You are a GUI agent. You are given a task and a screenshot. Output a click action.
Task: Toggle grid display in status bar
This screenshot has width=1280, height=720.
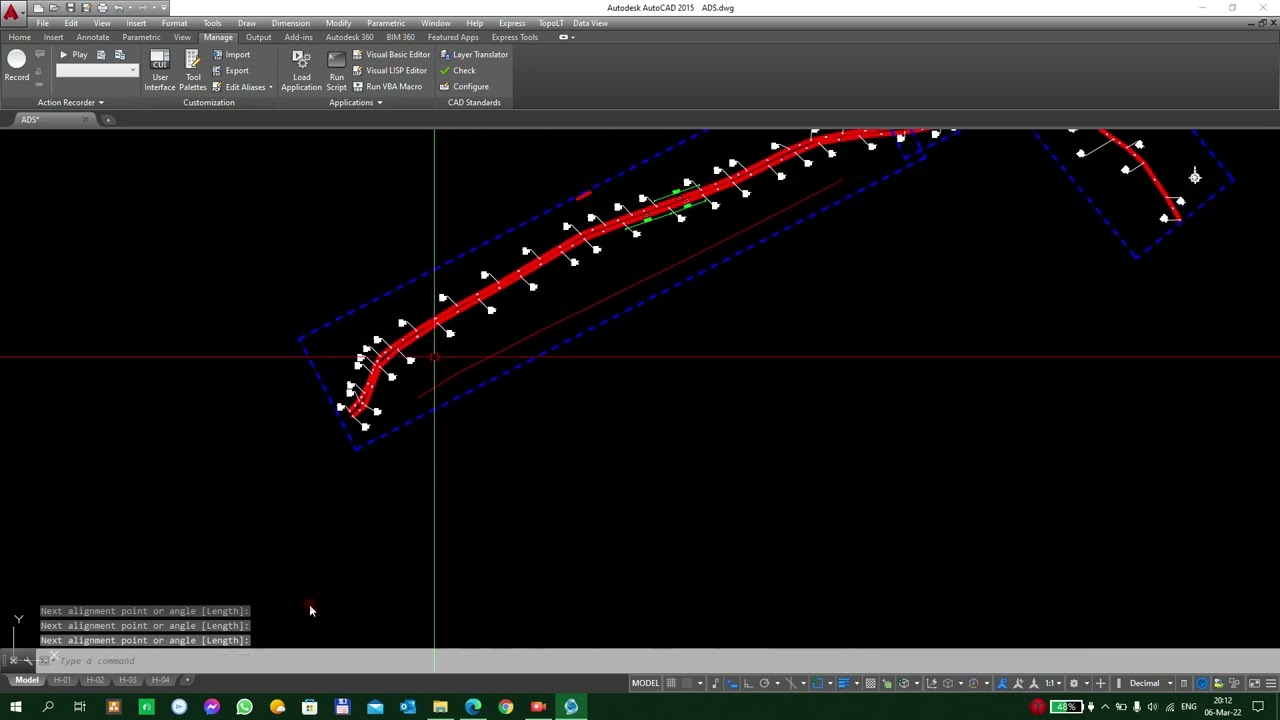click(671, 684)
